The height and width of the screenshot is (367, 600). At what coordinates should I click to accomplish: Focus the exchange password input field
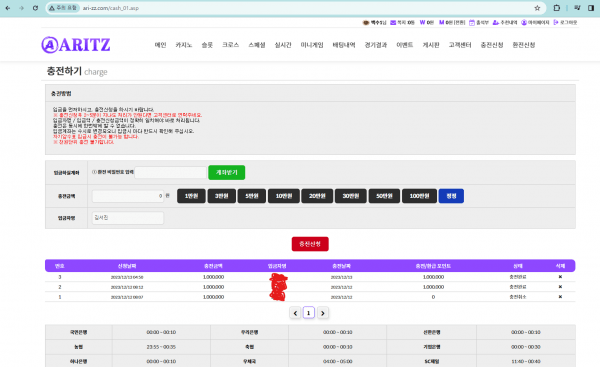click(x=171, y=173)
